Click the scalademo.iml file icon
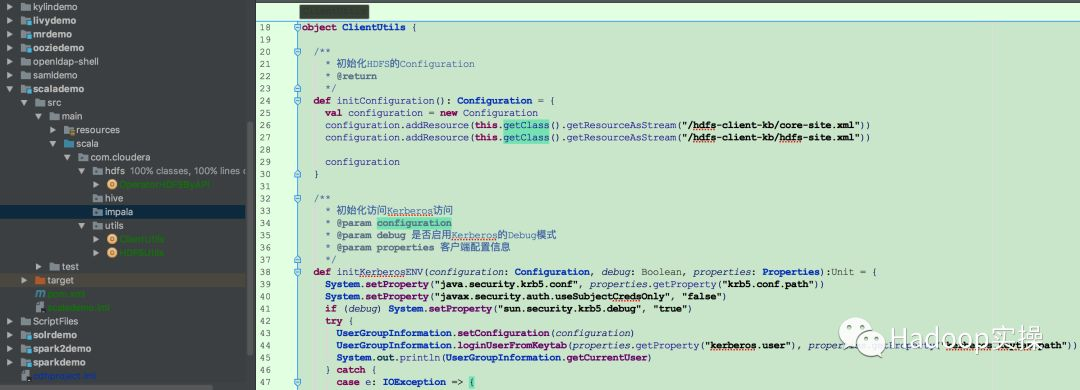 (x=40, y=307)
